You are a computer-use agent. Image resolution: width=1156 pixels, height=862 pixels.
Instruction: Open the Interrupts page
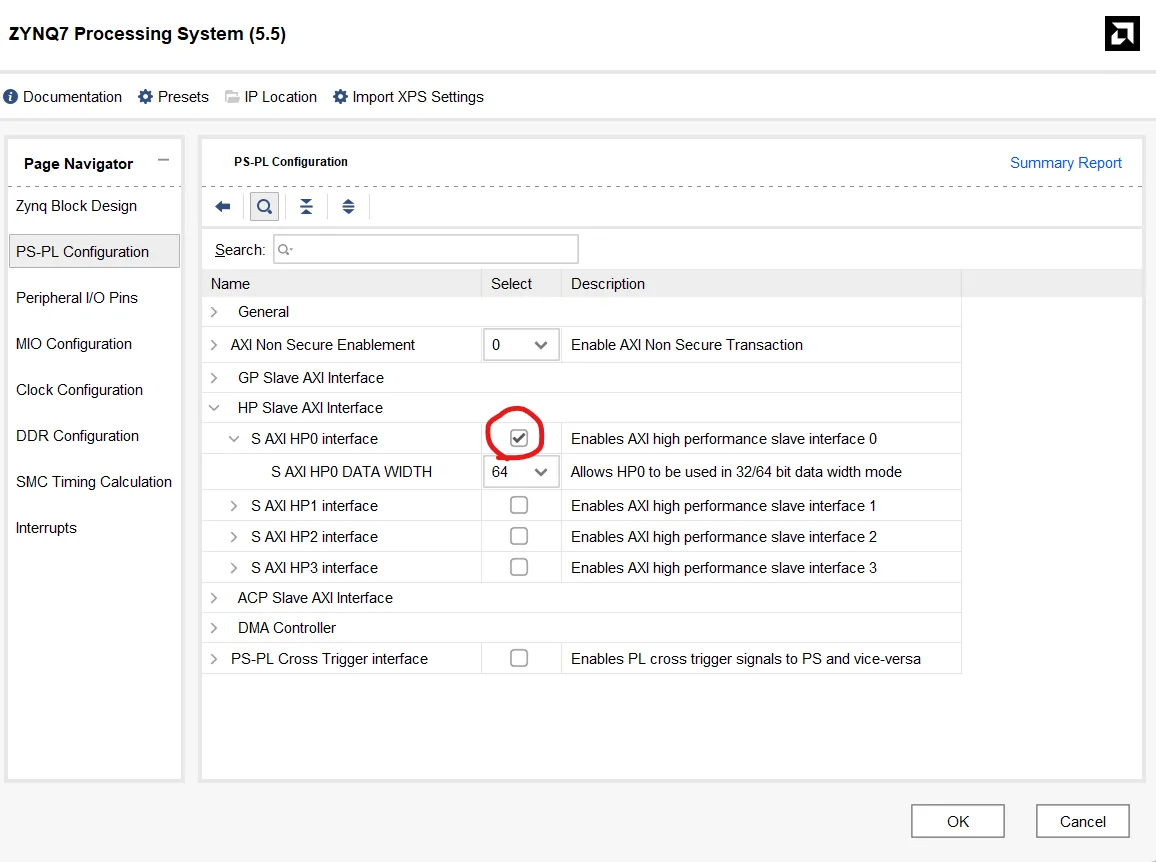(x=46, y=528)
